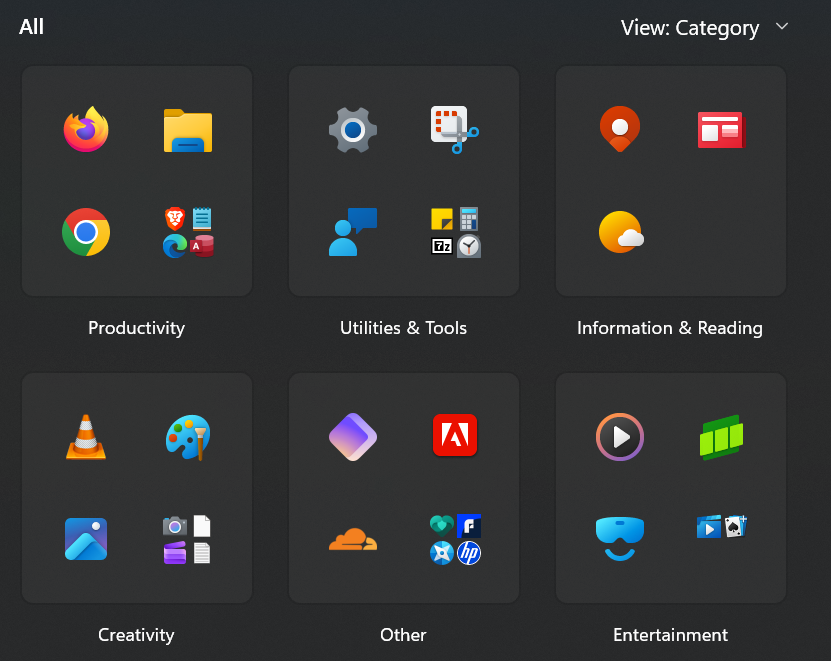Open the purple diamond app in Other

353,437
